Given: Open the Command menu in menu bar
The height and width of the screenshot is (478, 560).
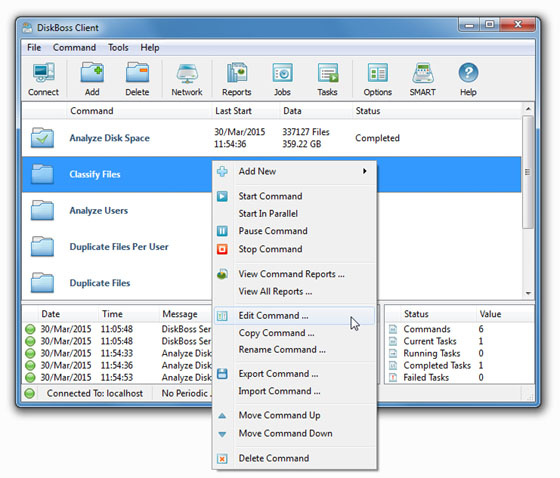Looking at the screenshot, I should coord(74,48).
